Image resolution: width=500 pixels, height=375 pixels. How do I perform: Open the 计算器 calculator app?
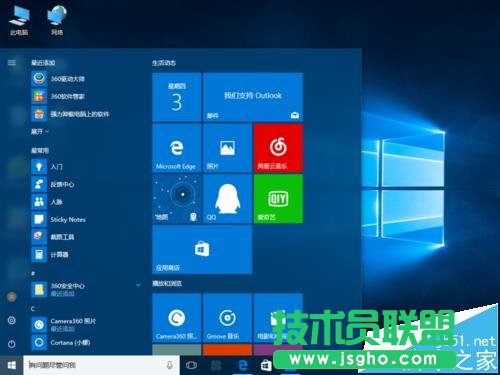[50, 254]
